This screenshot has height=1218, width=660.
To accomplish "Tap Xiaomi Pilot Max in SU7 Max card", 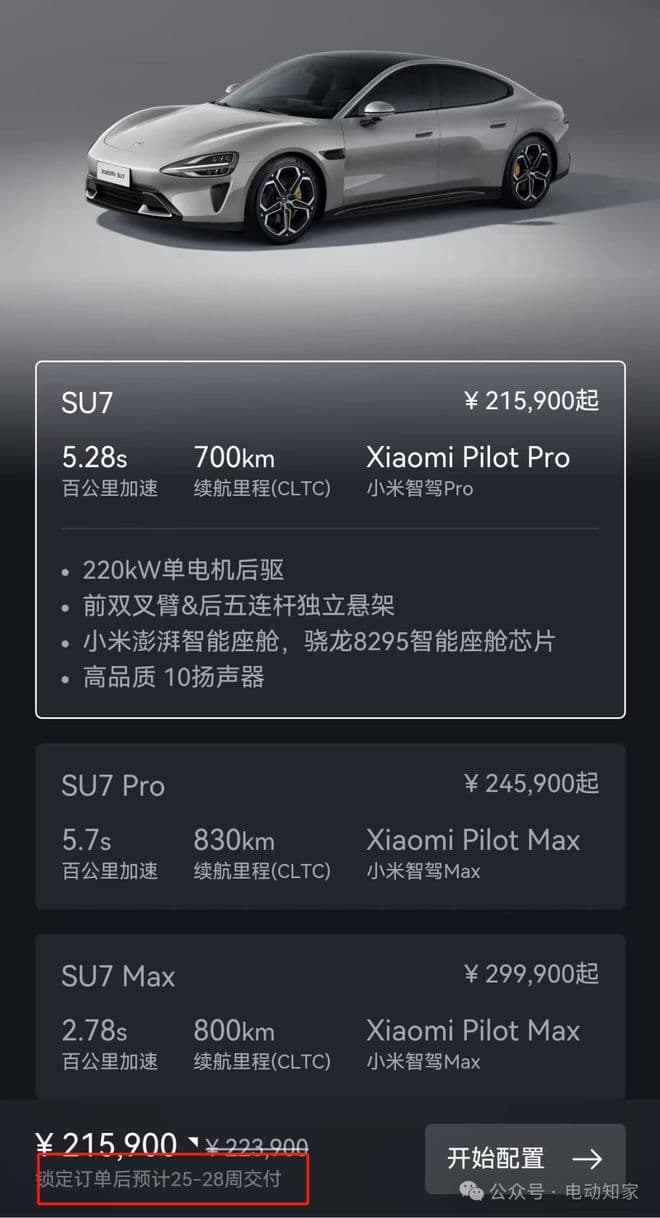I will pyautogui.click(x=472, y=1030).
